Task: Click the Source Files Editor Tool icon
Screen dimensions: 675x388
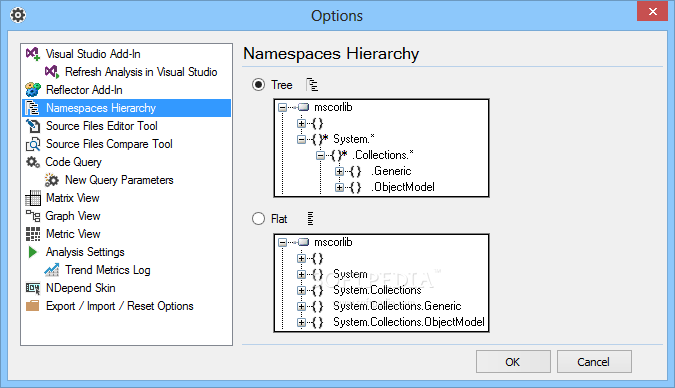Action: point(33,126)
